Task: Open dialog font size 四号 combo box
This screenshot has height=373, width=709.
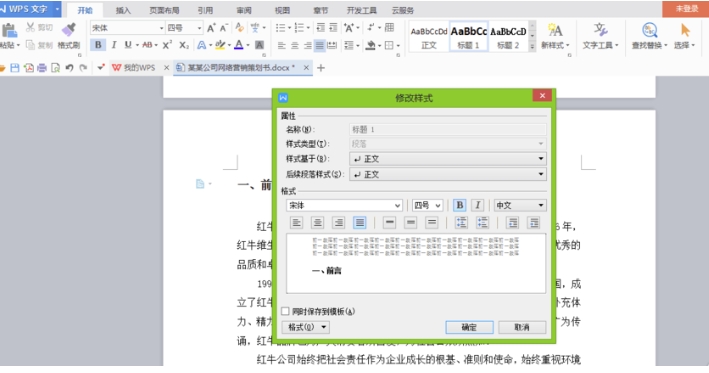Action: [427, 205]
